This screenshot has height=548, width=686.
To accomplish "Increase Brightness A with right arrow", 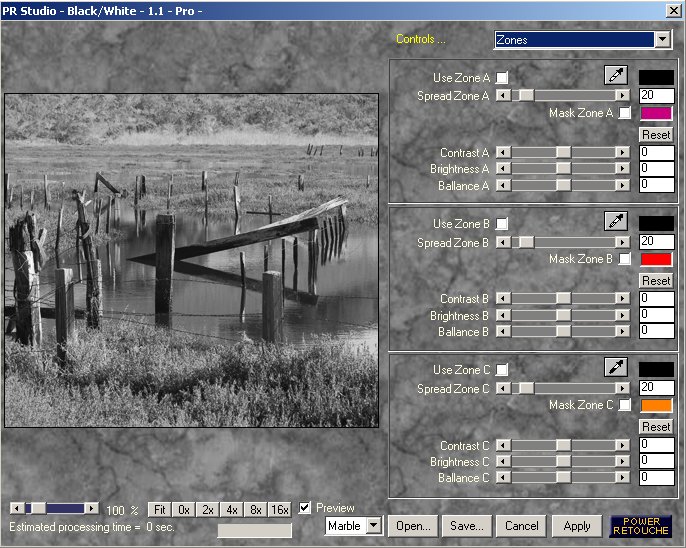I will tap(622, 168).
